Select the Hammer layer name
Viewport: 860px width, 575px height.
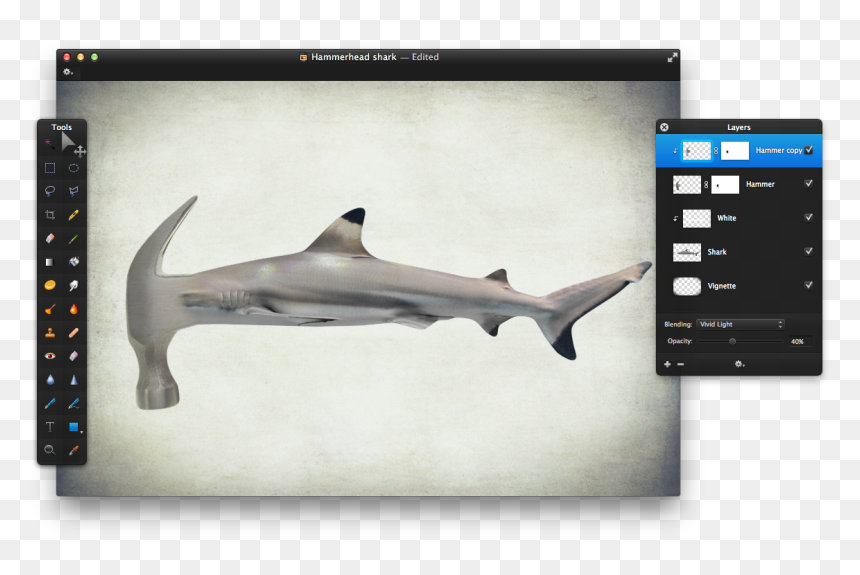coord(760,184)
